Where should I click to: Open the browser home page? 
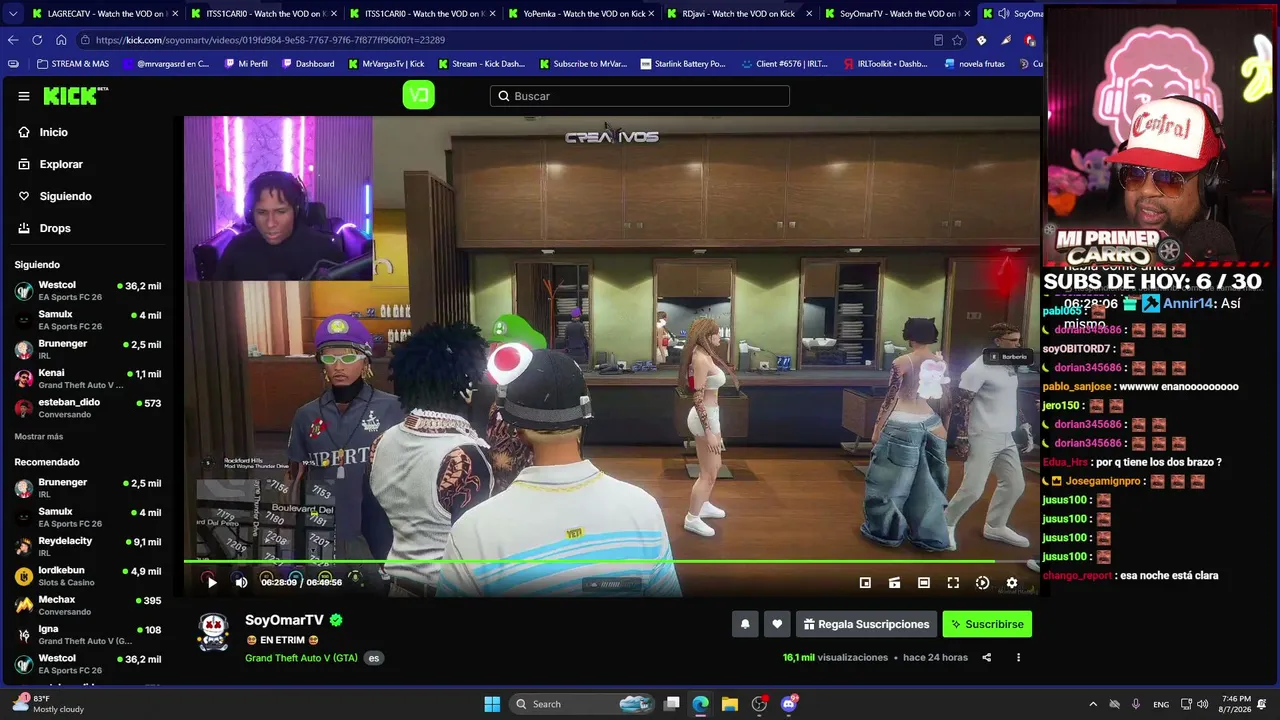coord(61,40)
